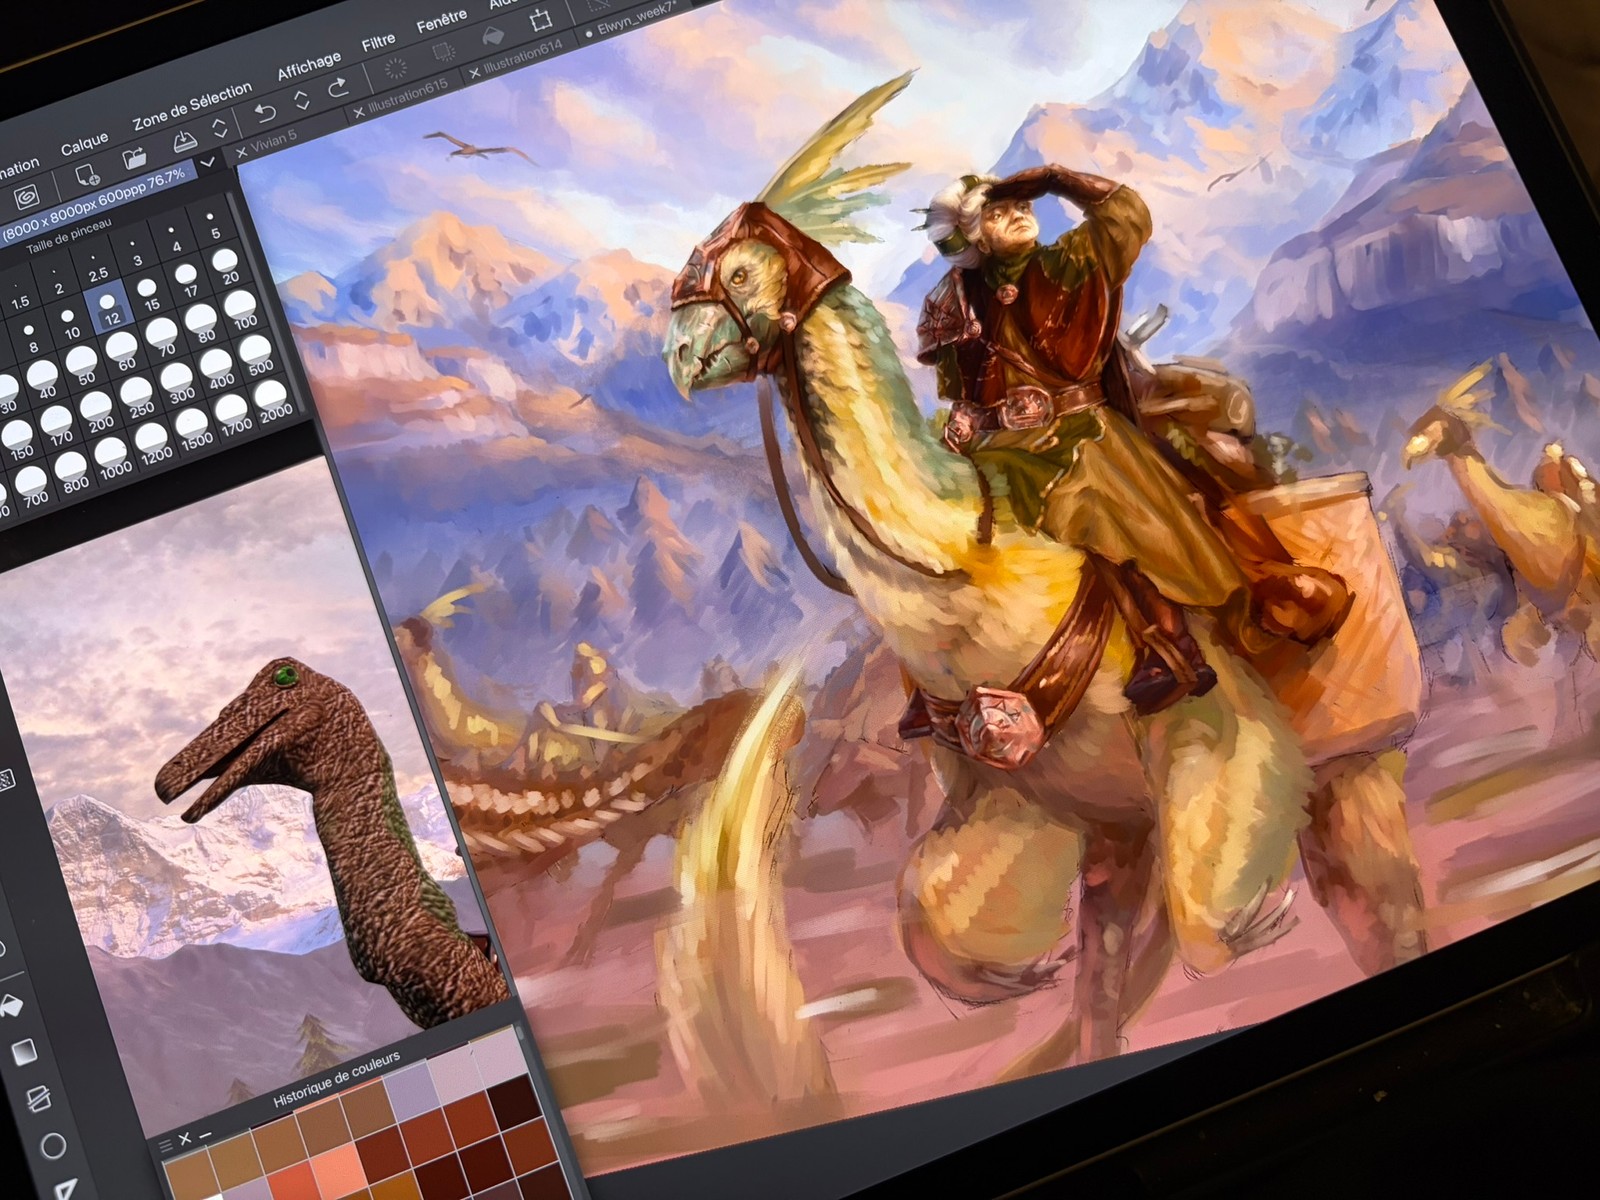The image size is (1600, 1200).
Task: Set brush size to 250
Action: (x=138, y=396)
